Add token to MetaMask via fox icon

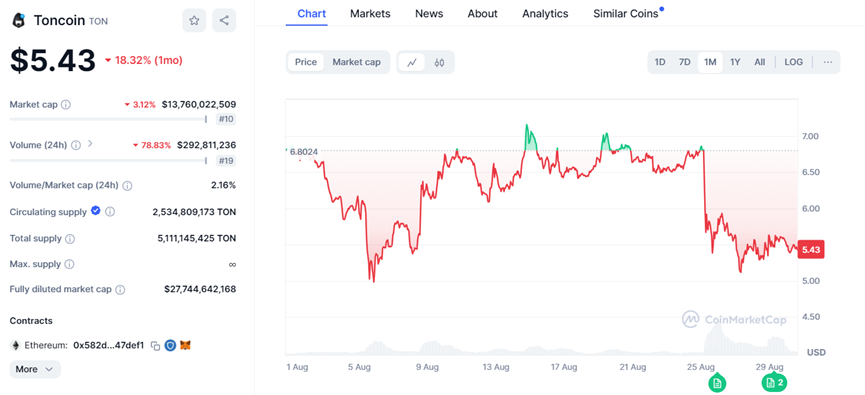pyautogui.click(x=186, y=345)
